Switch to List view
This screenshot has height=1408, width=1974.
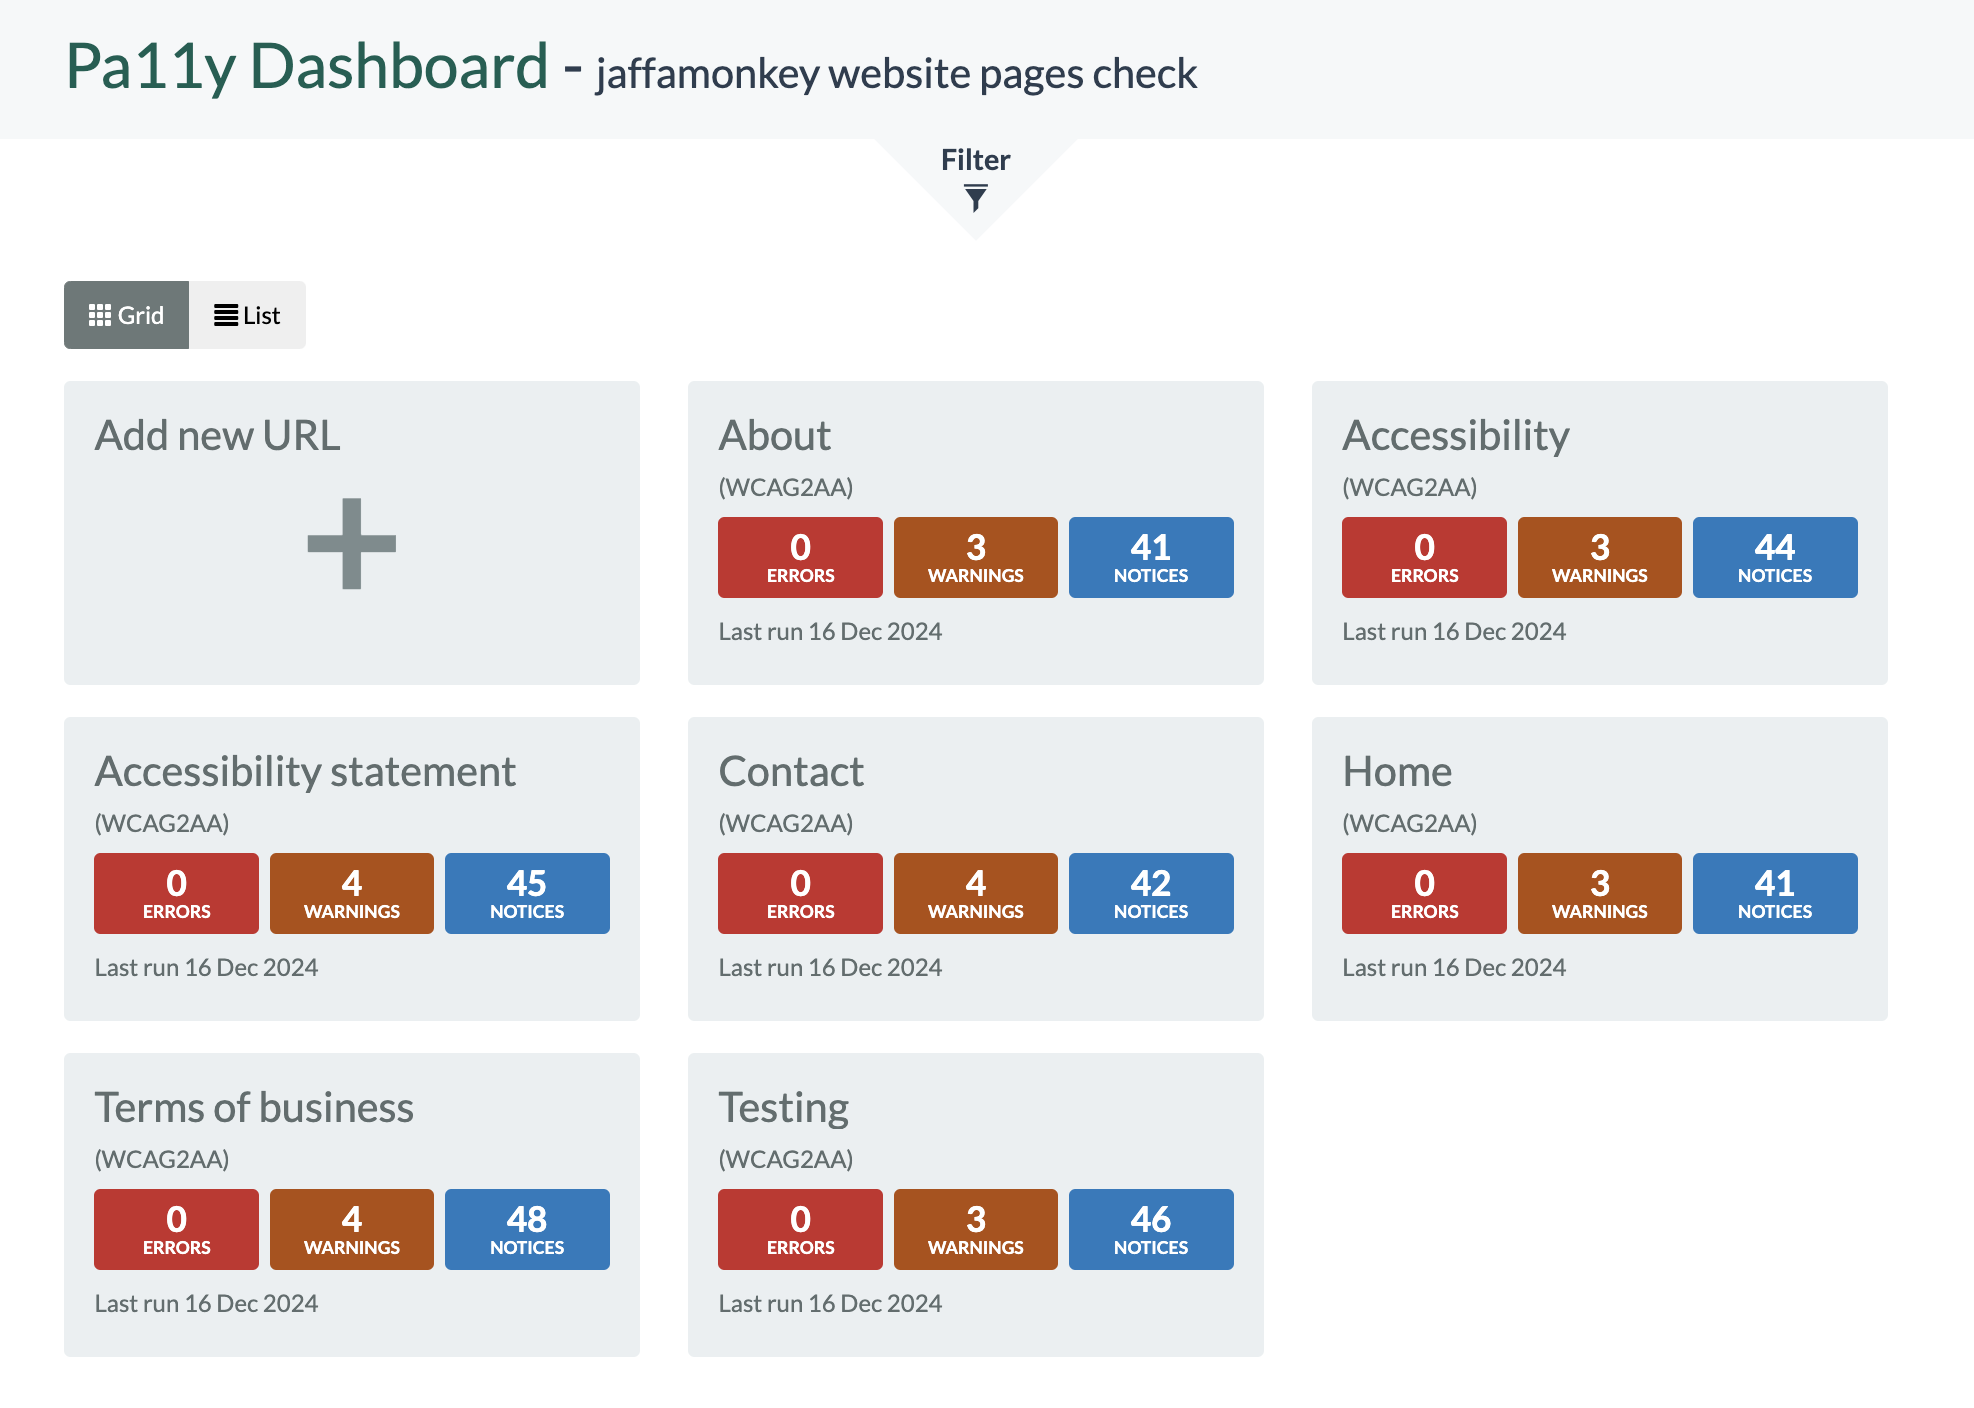(247, 315)
